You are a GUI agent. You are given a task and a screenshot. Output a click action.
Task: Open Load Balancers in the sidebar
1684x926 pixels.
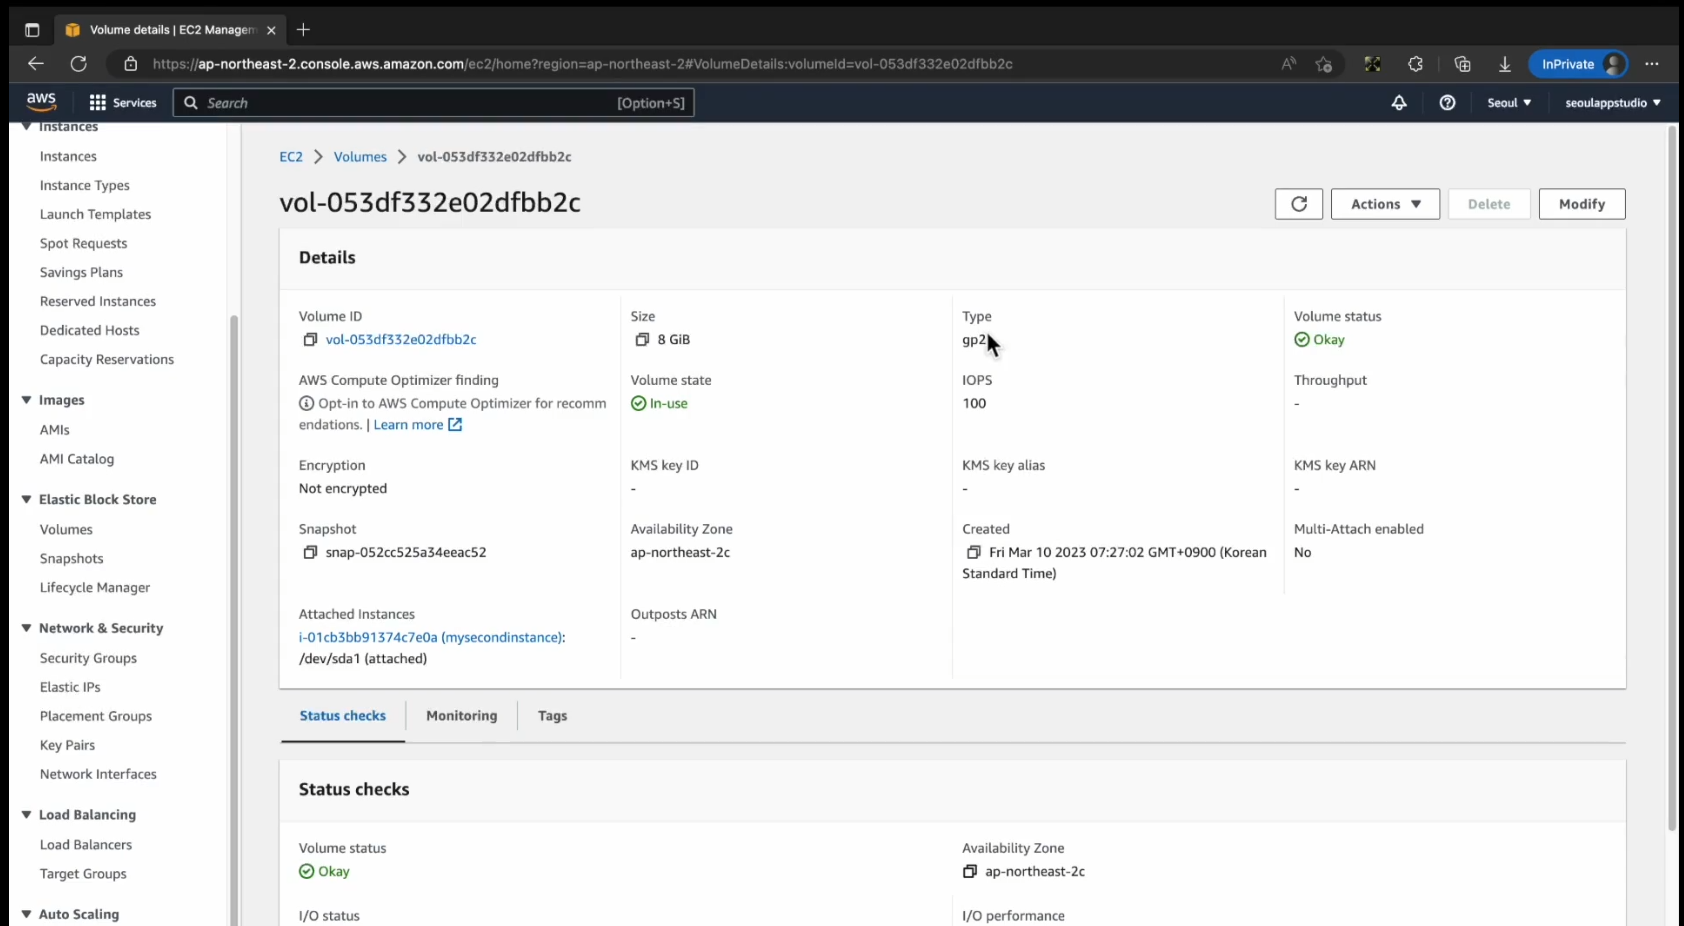click(x=86, y=845)
